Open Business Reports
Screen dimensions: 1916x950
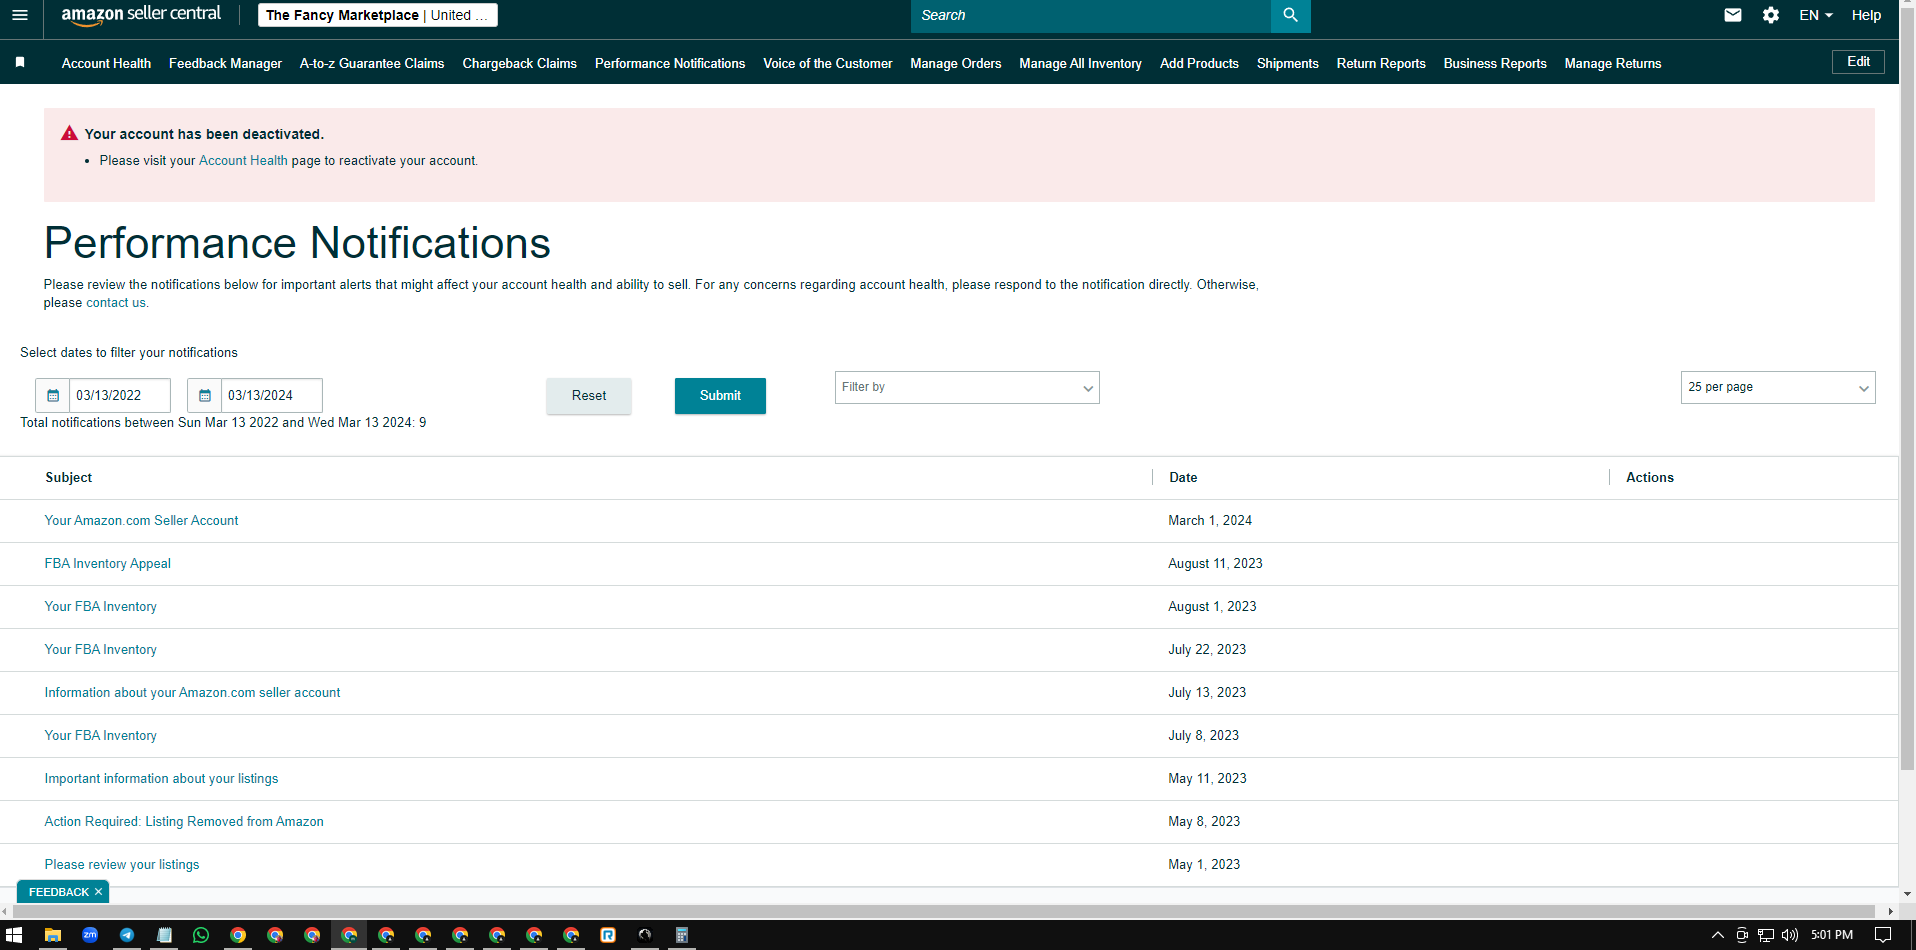point(1495,63)
